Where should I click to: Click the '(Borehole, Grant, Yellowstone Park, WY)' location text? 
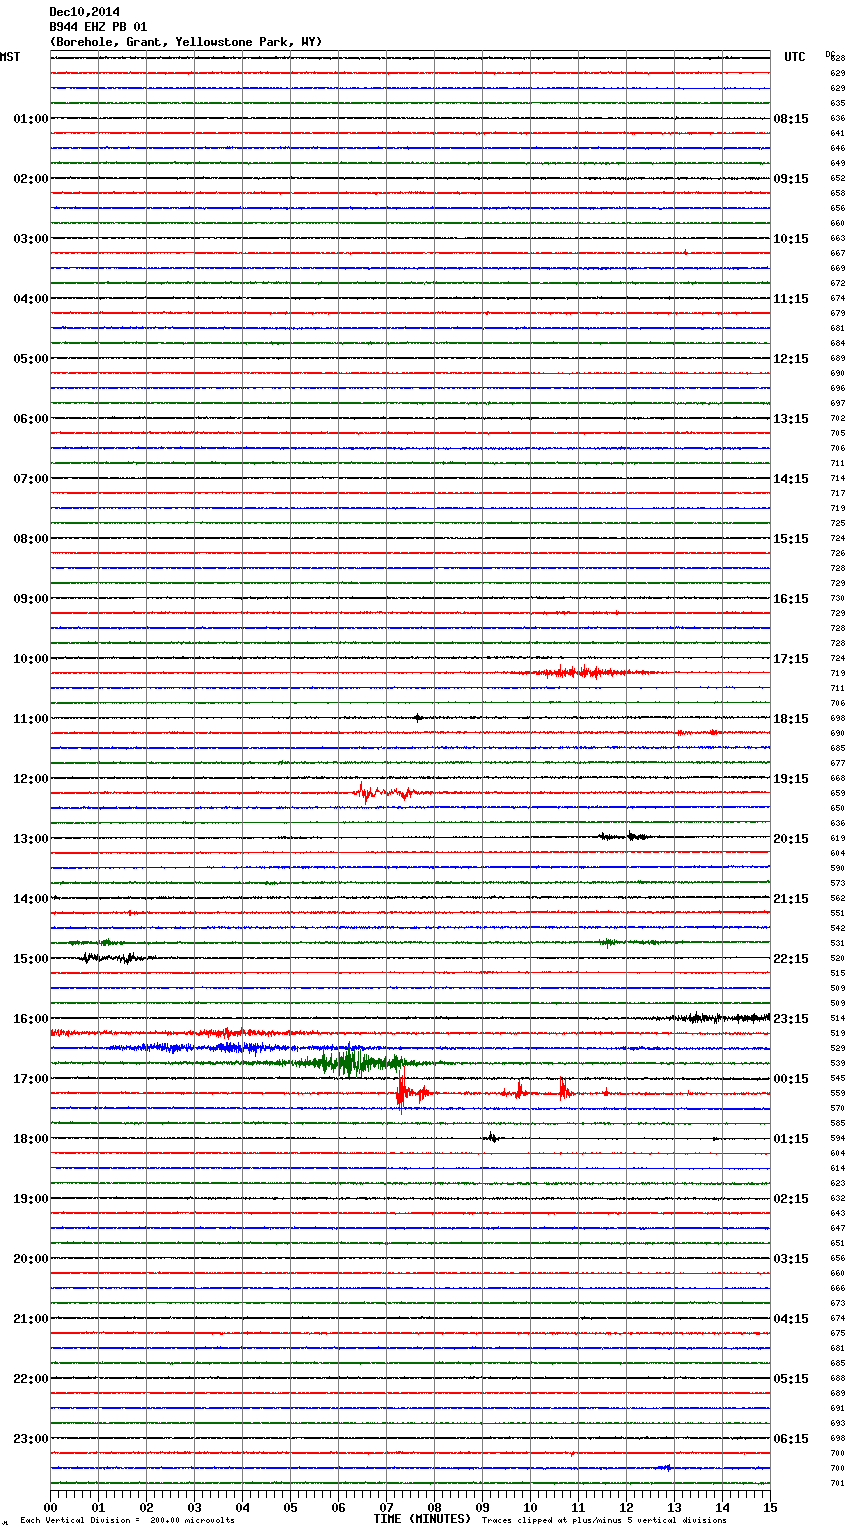tap(186, 42)
